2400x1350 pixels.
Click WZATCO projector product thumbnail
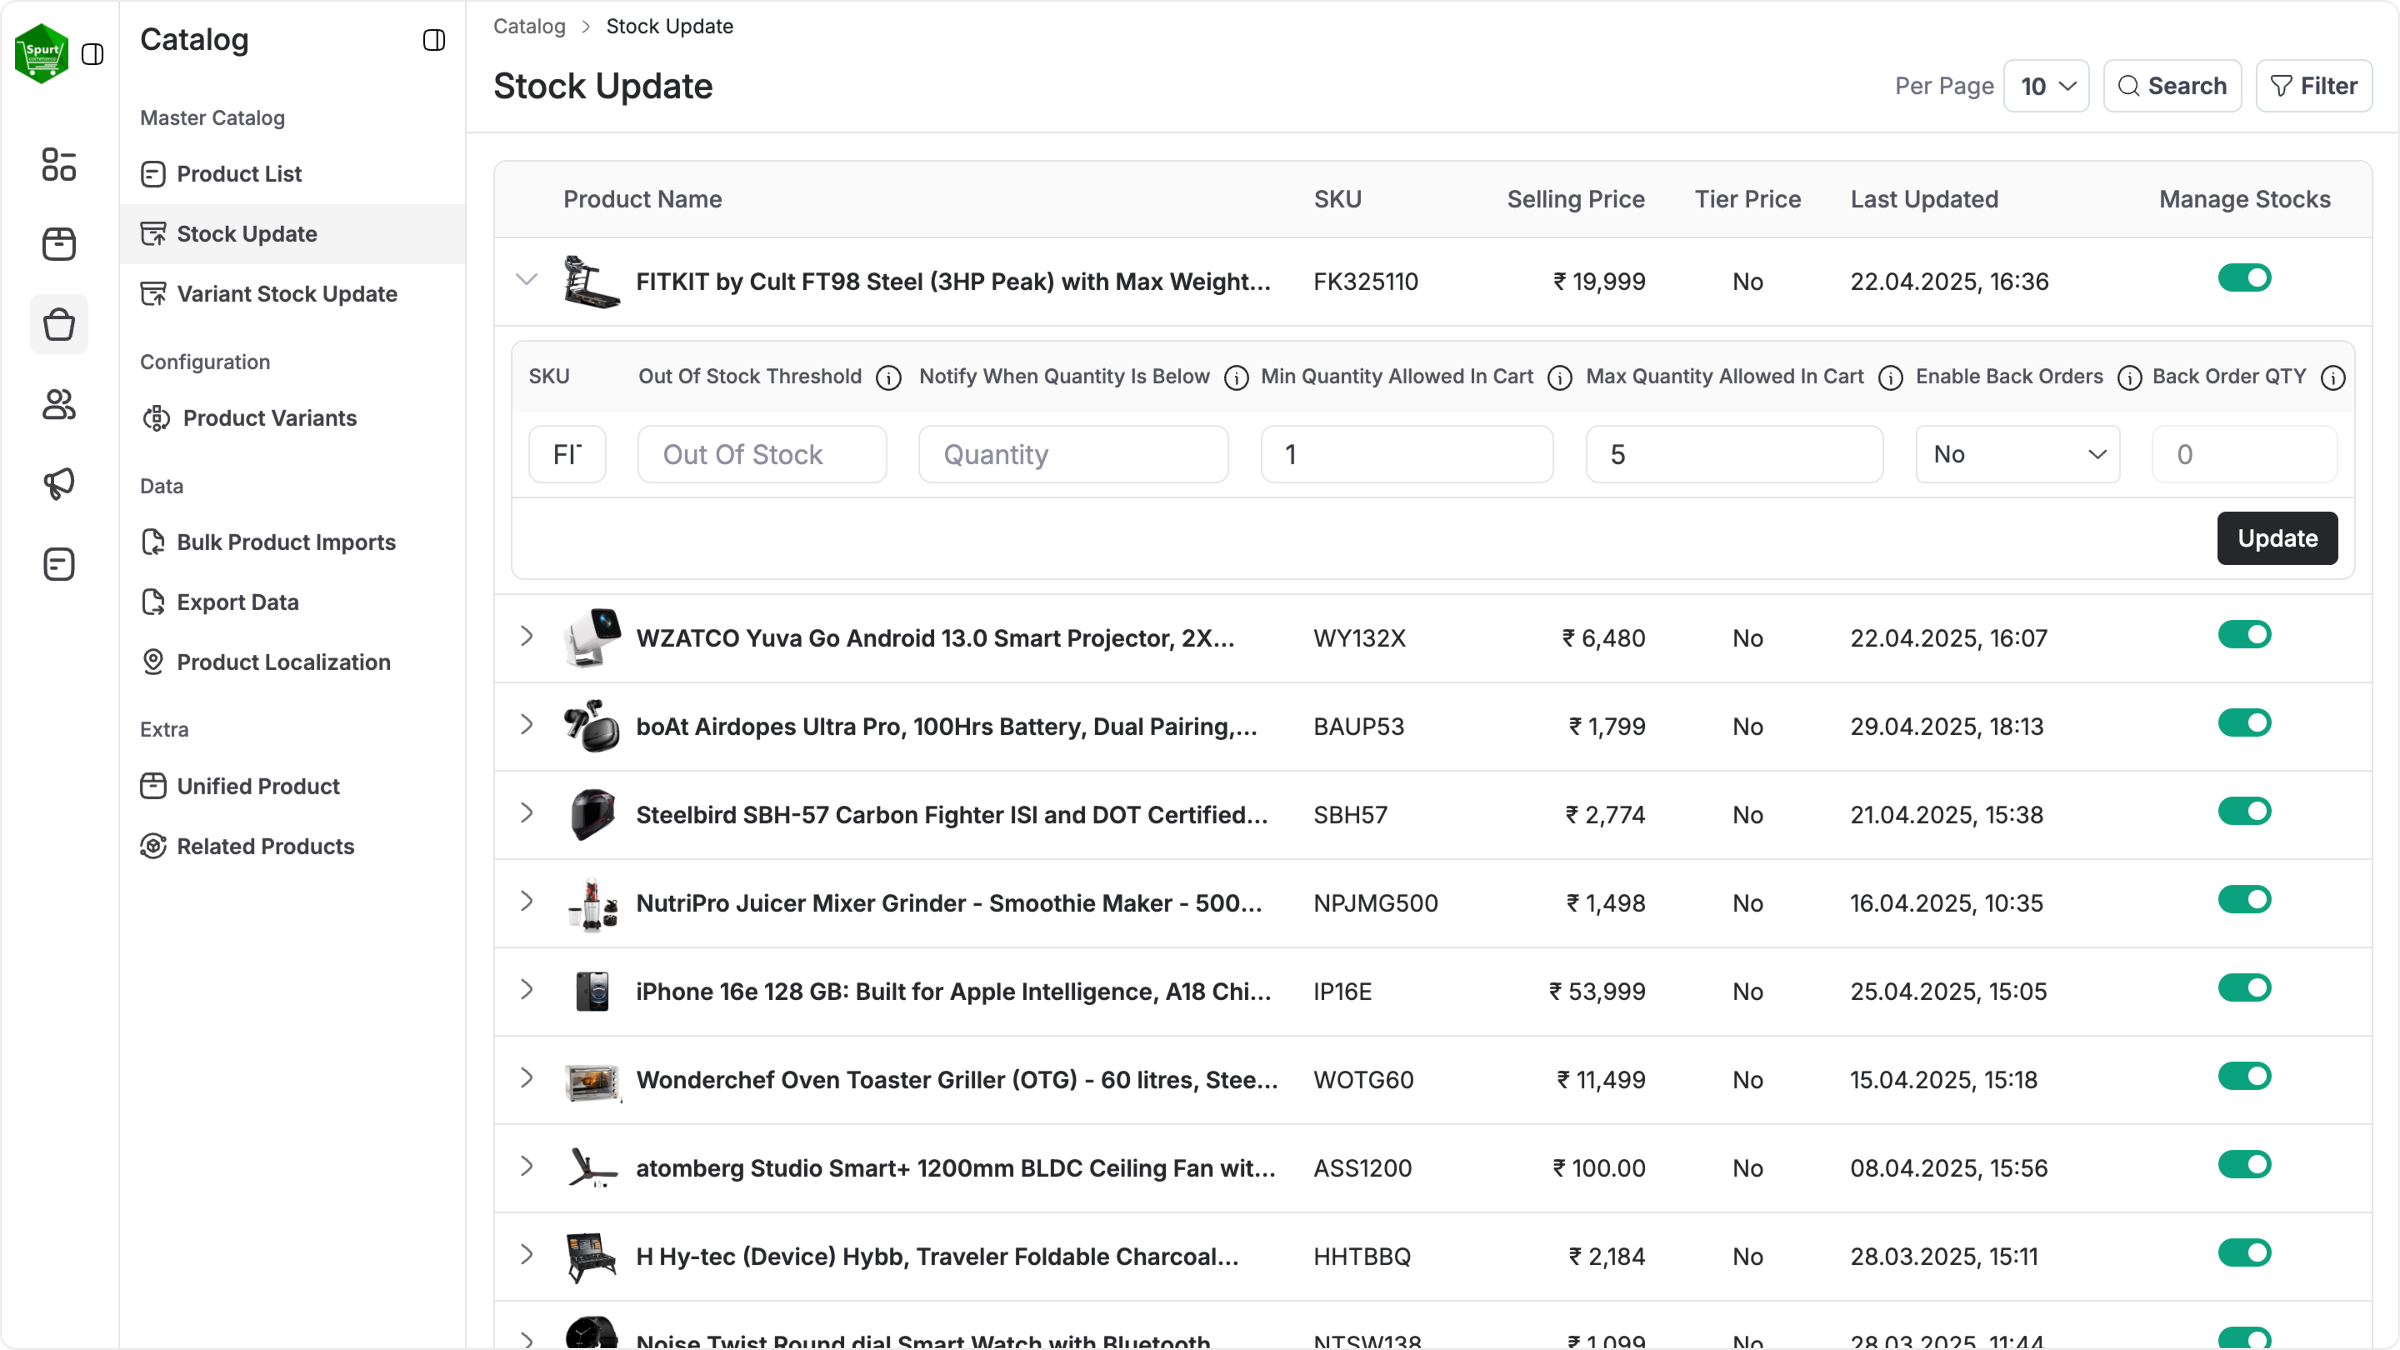[591, 638]
